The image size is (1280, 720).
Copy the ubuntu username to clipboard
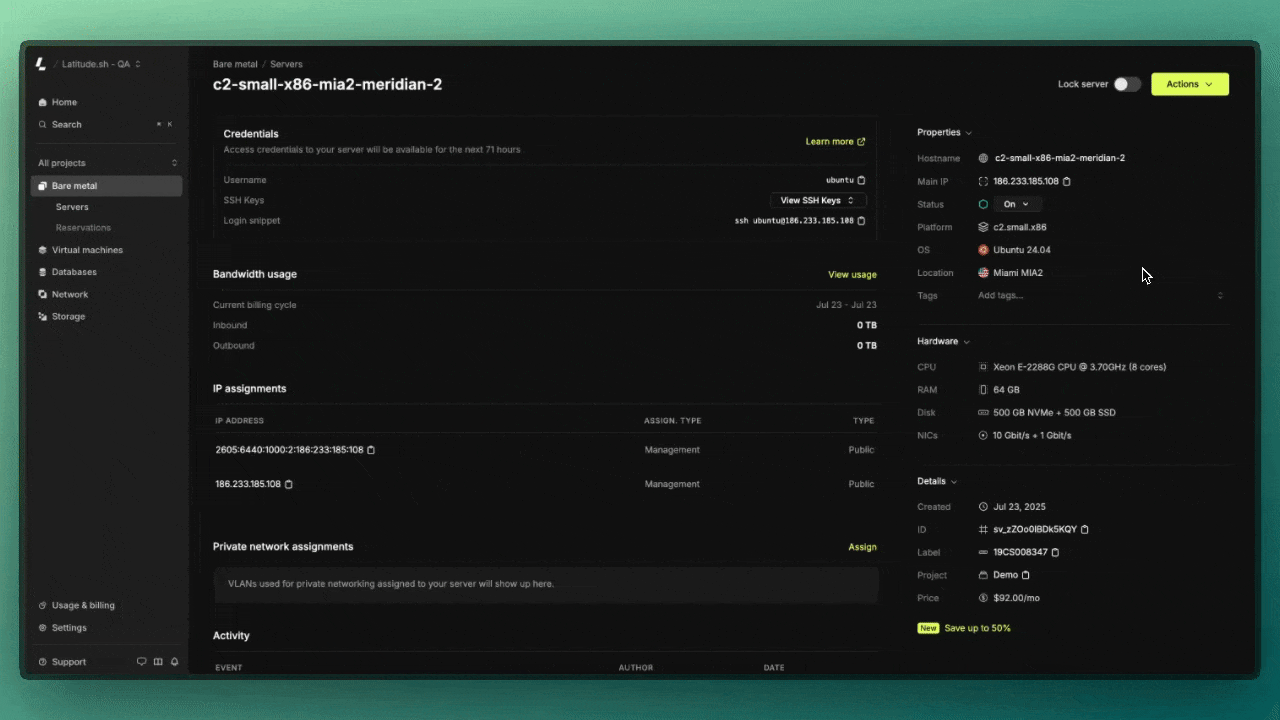(x=862, y=181)
